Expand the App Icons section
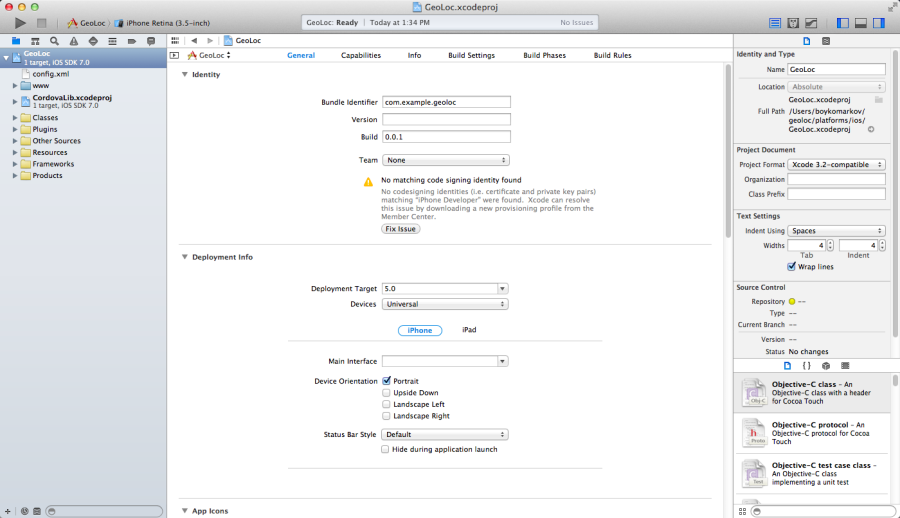Image resolution: width=900 pixels, height=518 pixels. click(x=185, y=511)
